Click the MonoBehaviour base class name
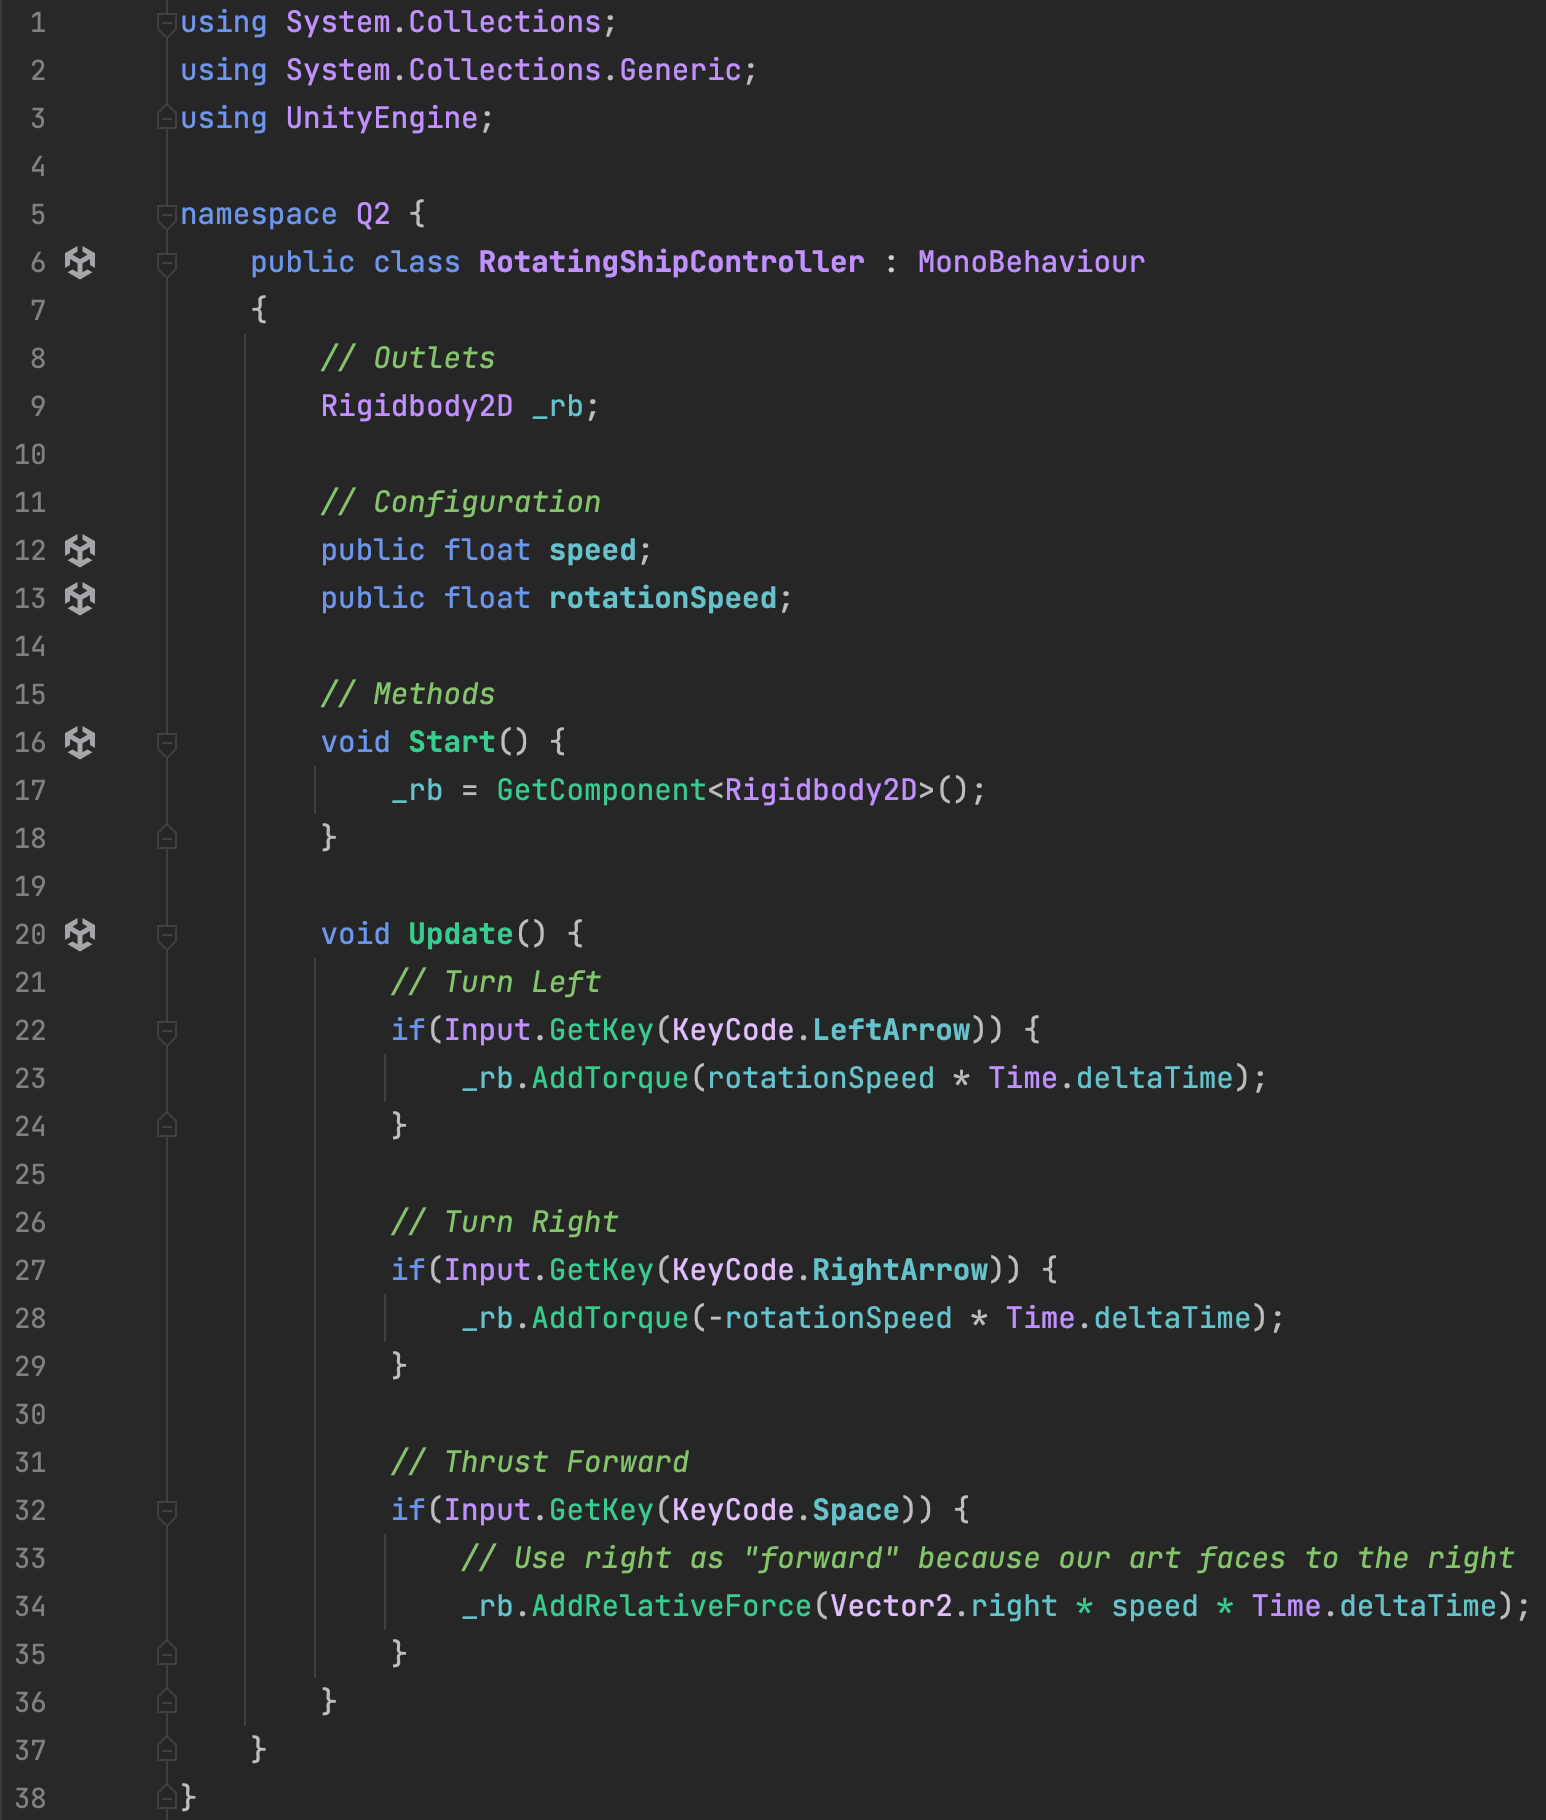The width and height of the screenshot is (1546, 1820). click(1030, 262)
